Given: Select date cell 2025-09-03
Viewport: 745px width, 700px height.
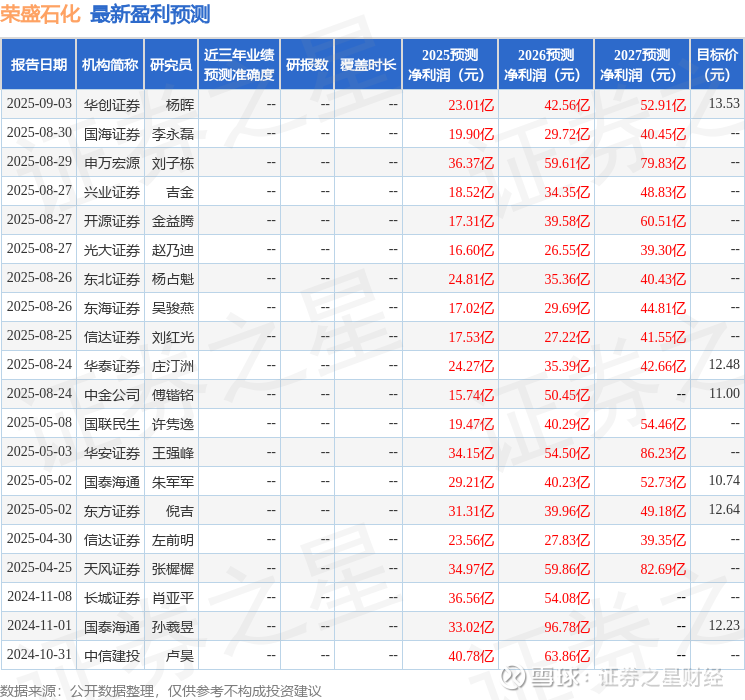Looking at the screenshot, I should (x=39, y=104).
